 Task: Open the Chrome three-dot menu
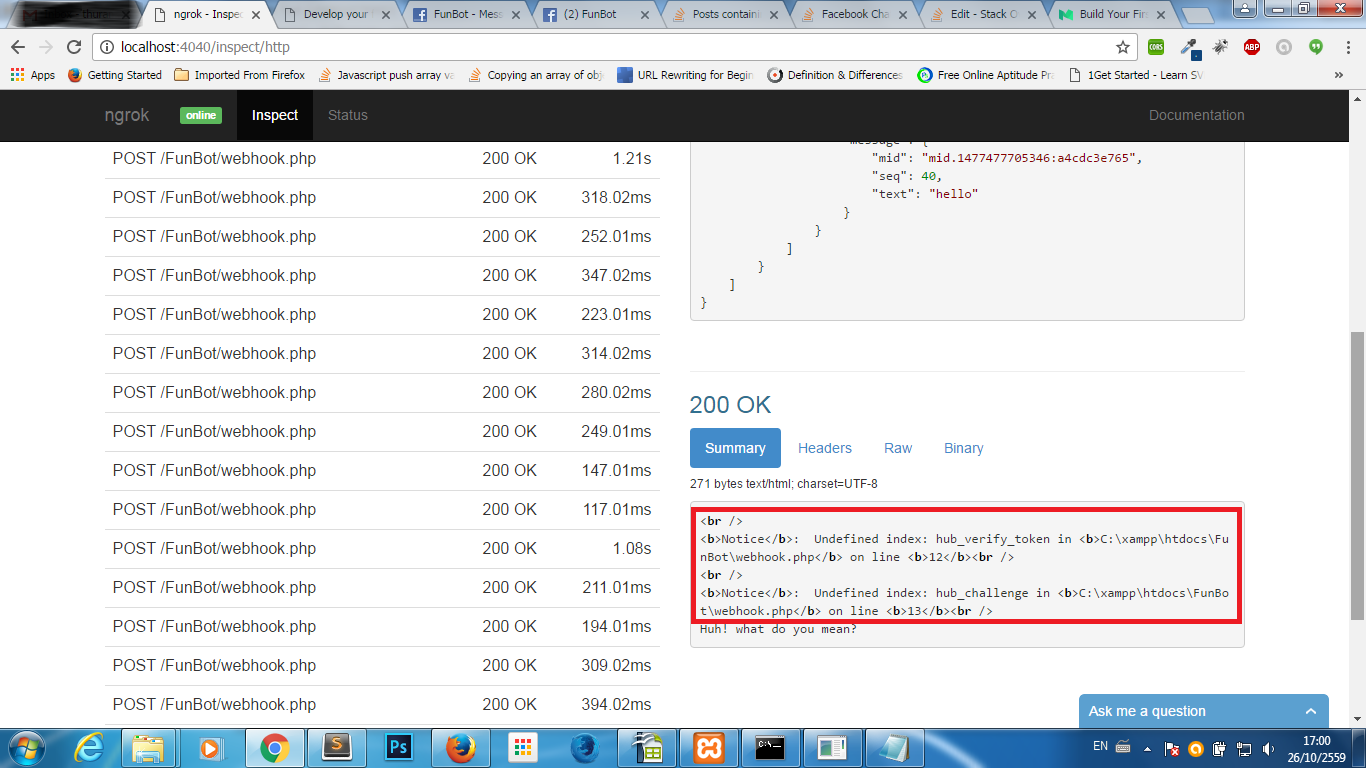[1347, 47]
